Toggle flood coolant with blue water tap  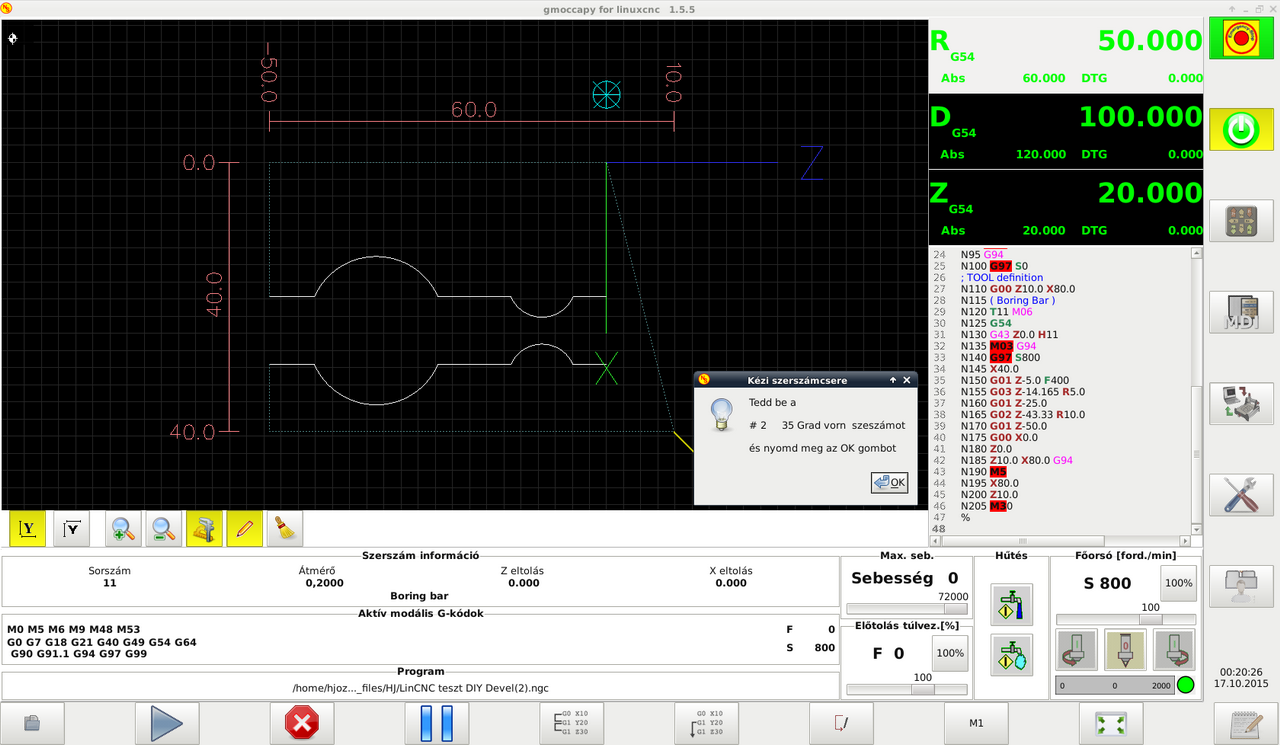pyautogui.click(x=1011, y=605)
